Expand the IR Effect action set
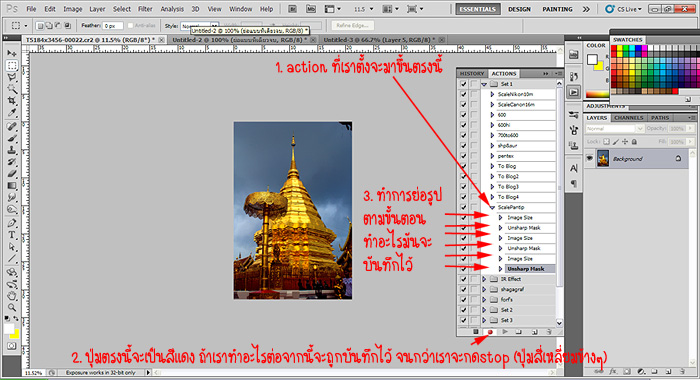 point(484,279)
